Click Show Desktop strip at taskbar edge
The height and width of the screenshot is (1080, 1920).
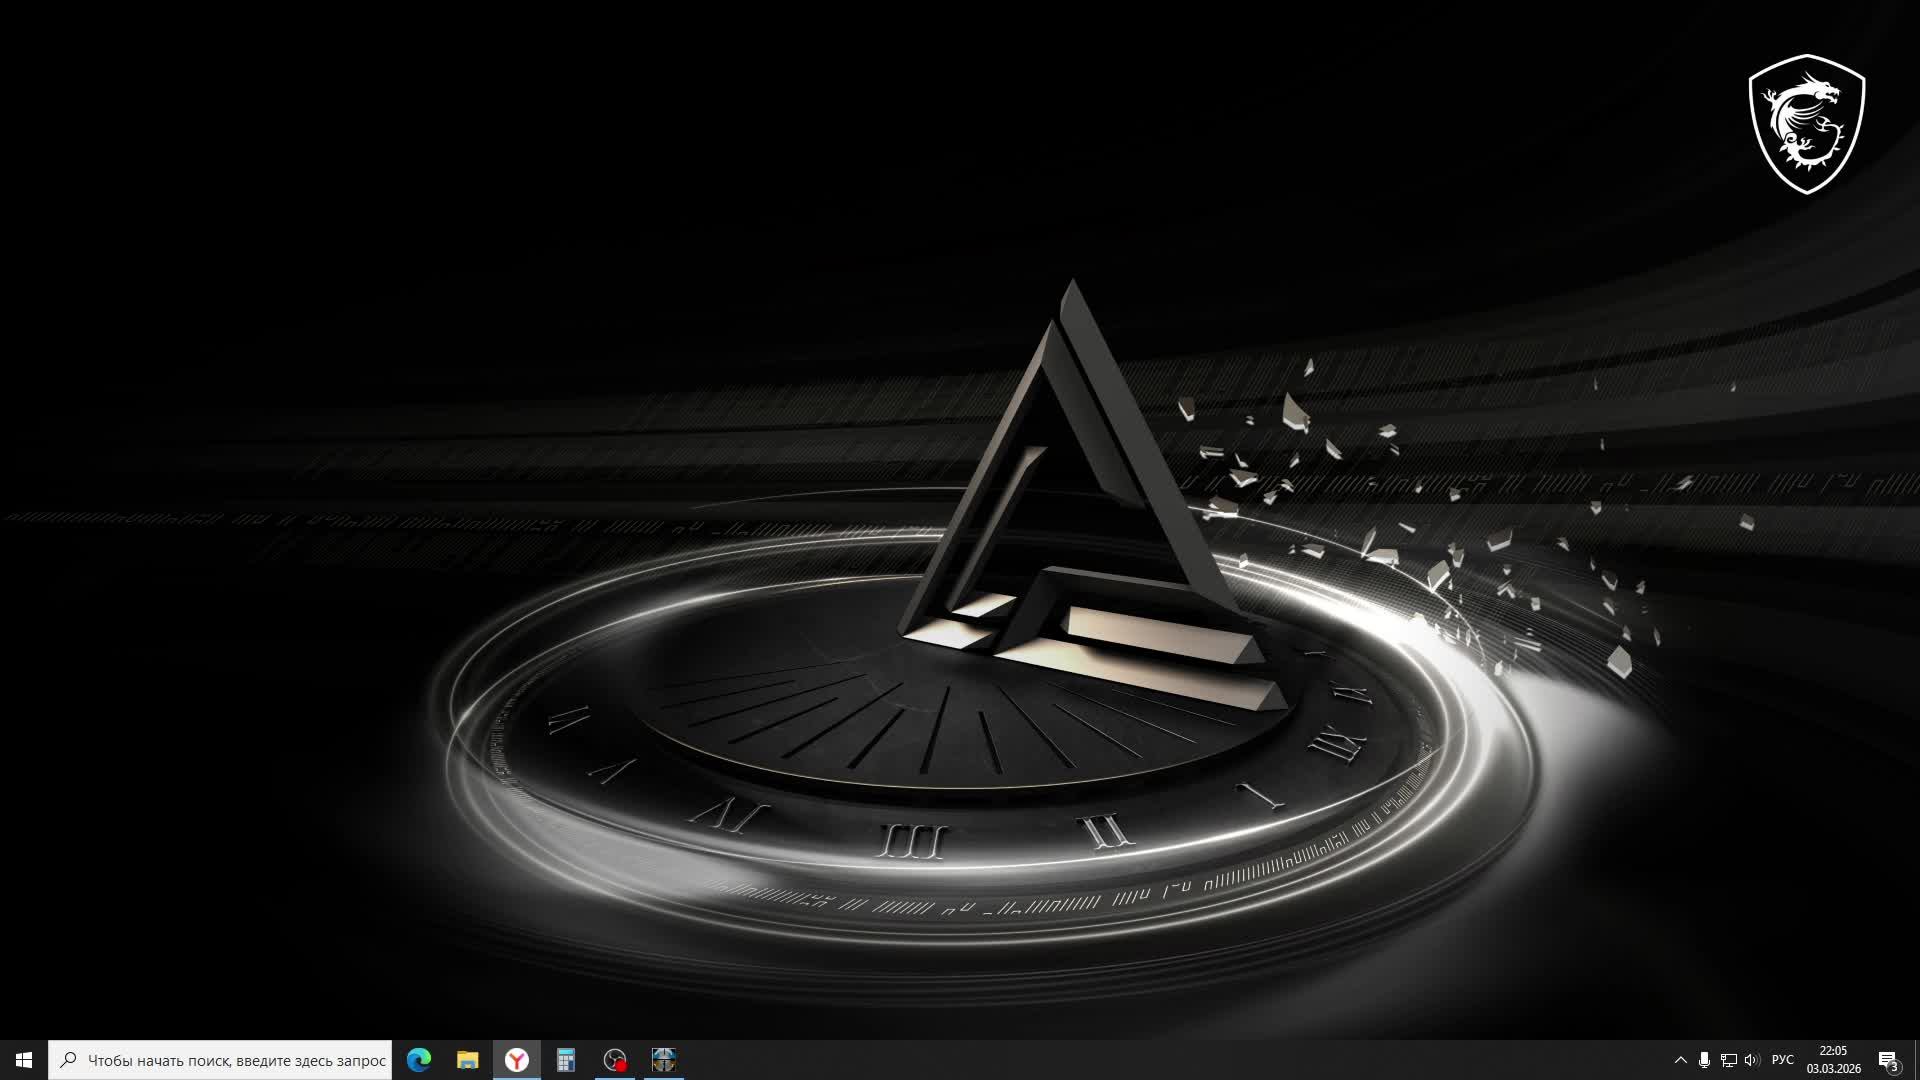1916,1060
